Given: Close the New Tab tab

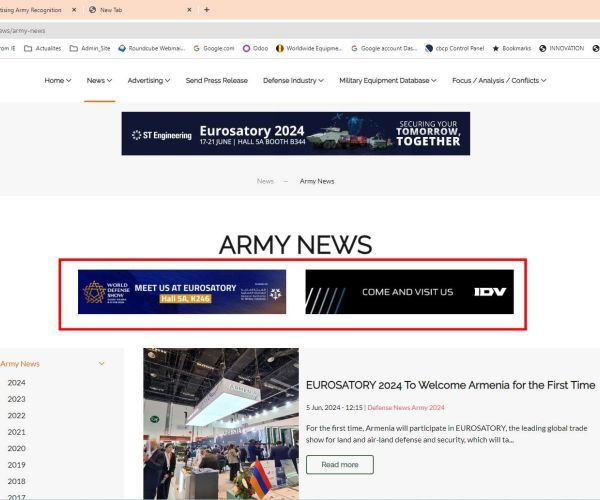Looking at the screenshot, I should pyautogui.click(x=188, y=10).
